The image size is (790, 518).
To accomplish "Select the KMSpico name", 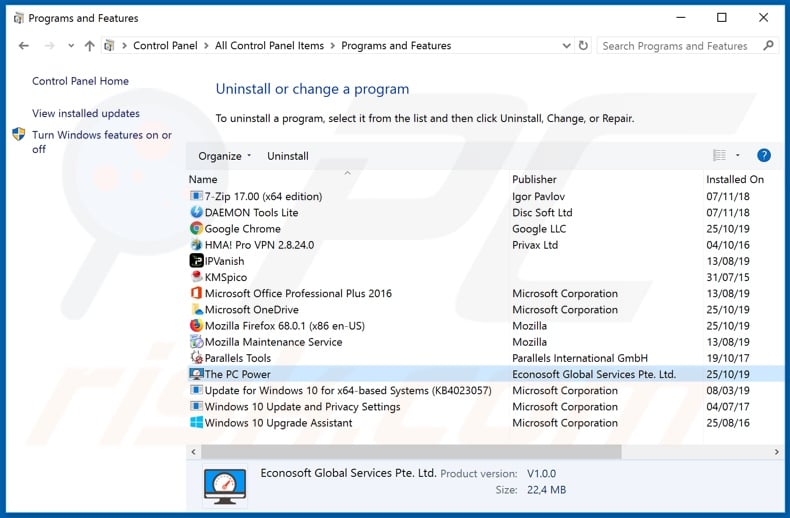I will (x=226, y=277).
